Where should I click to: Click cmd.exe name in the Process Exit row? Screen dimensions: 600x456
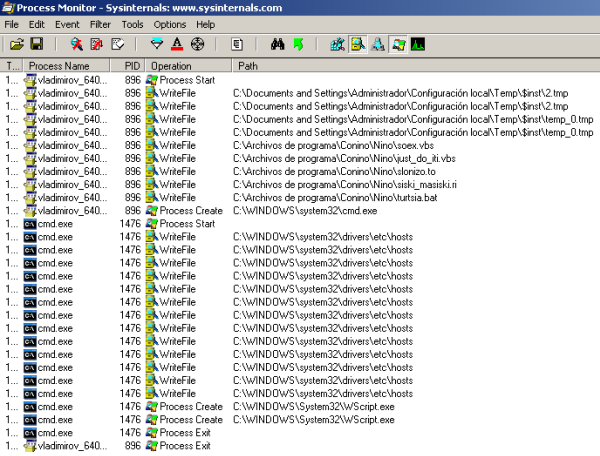click(55, 432)
